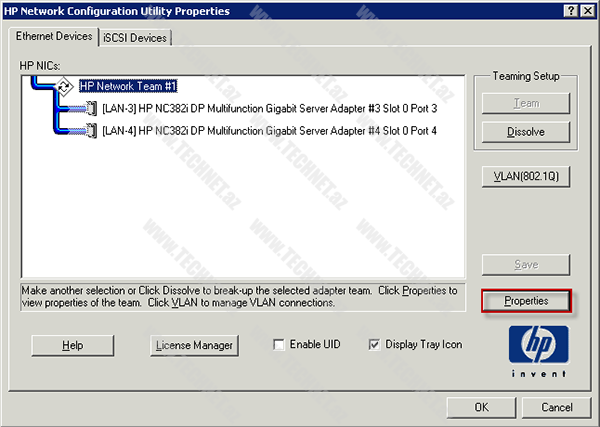Click the HP invent logo
The height and width of the screenshot is (427, 600).
[x=538, y=351]
